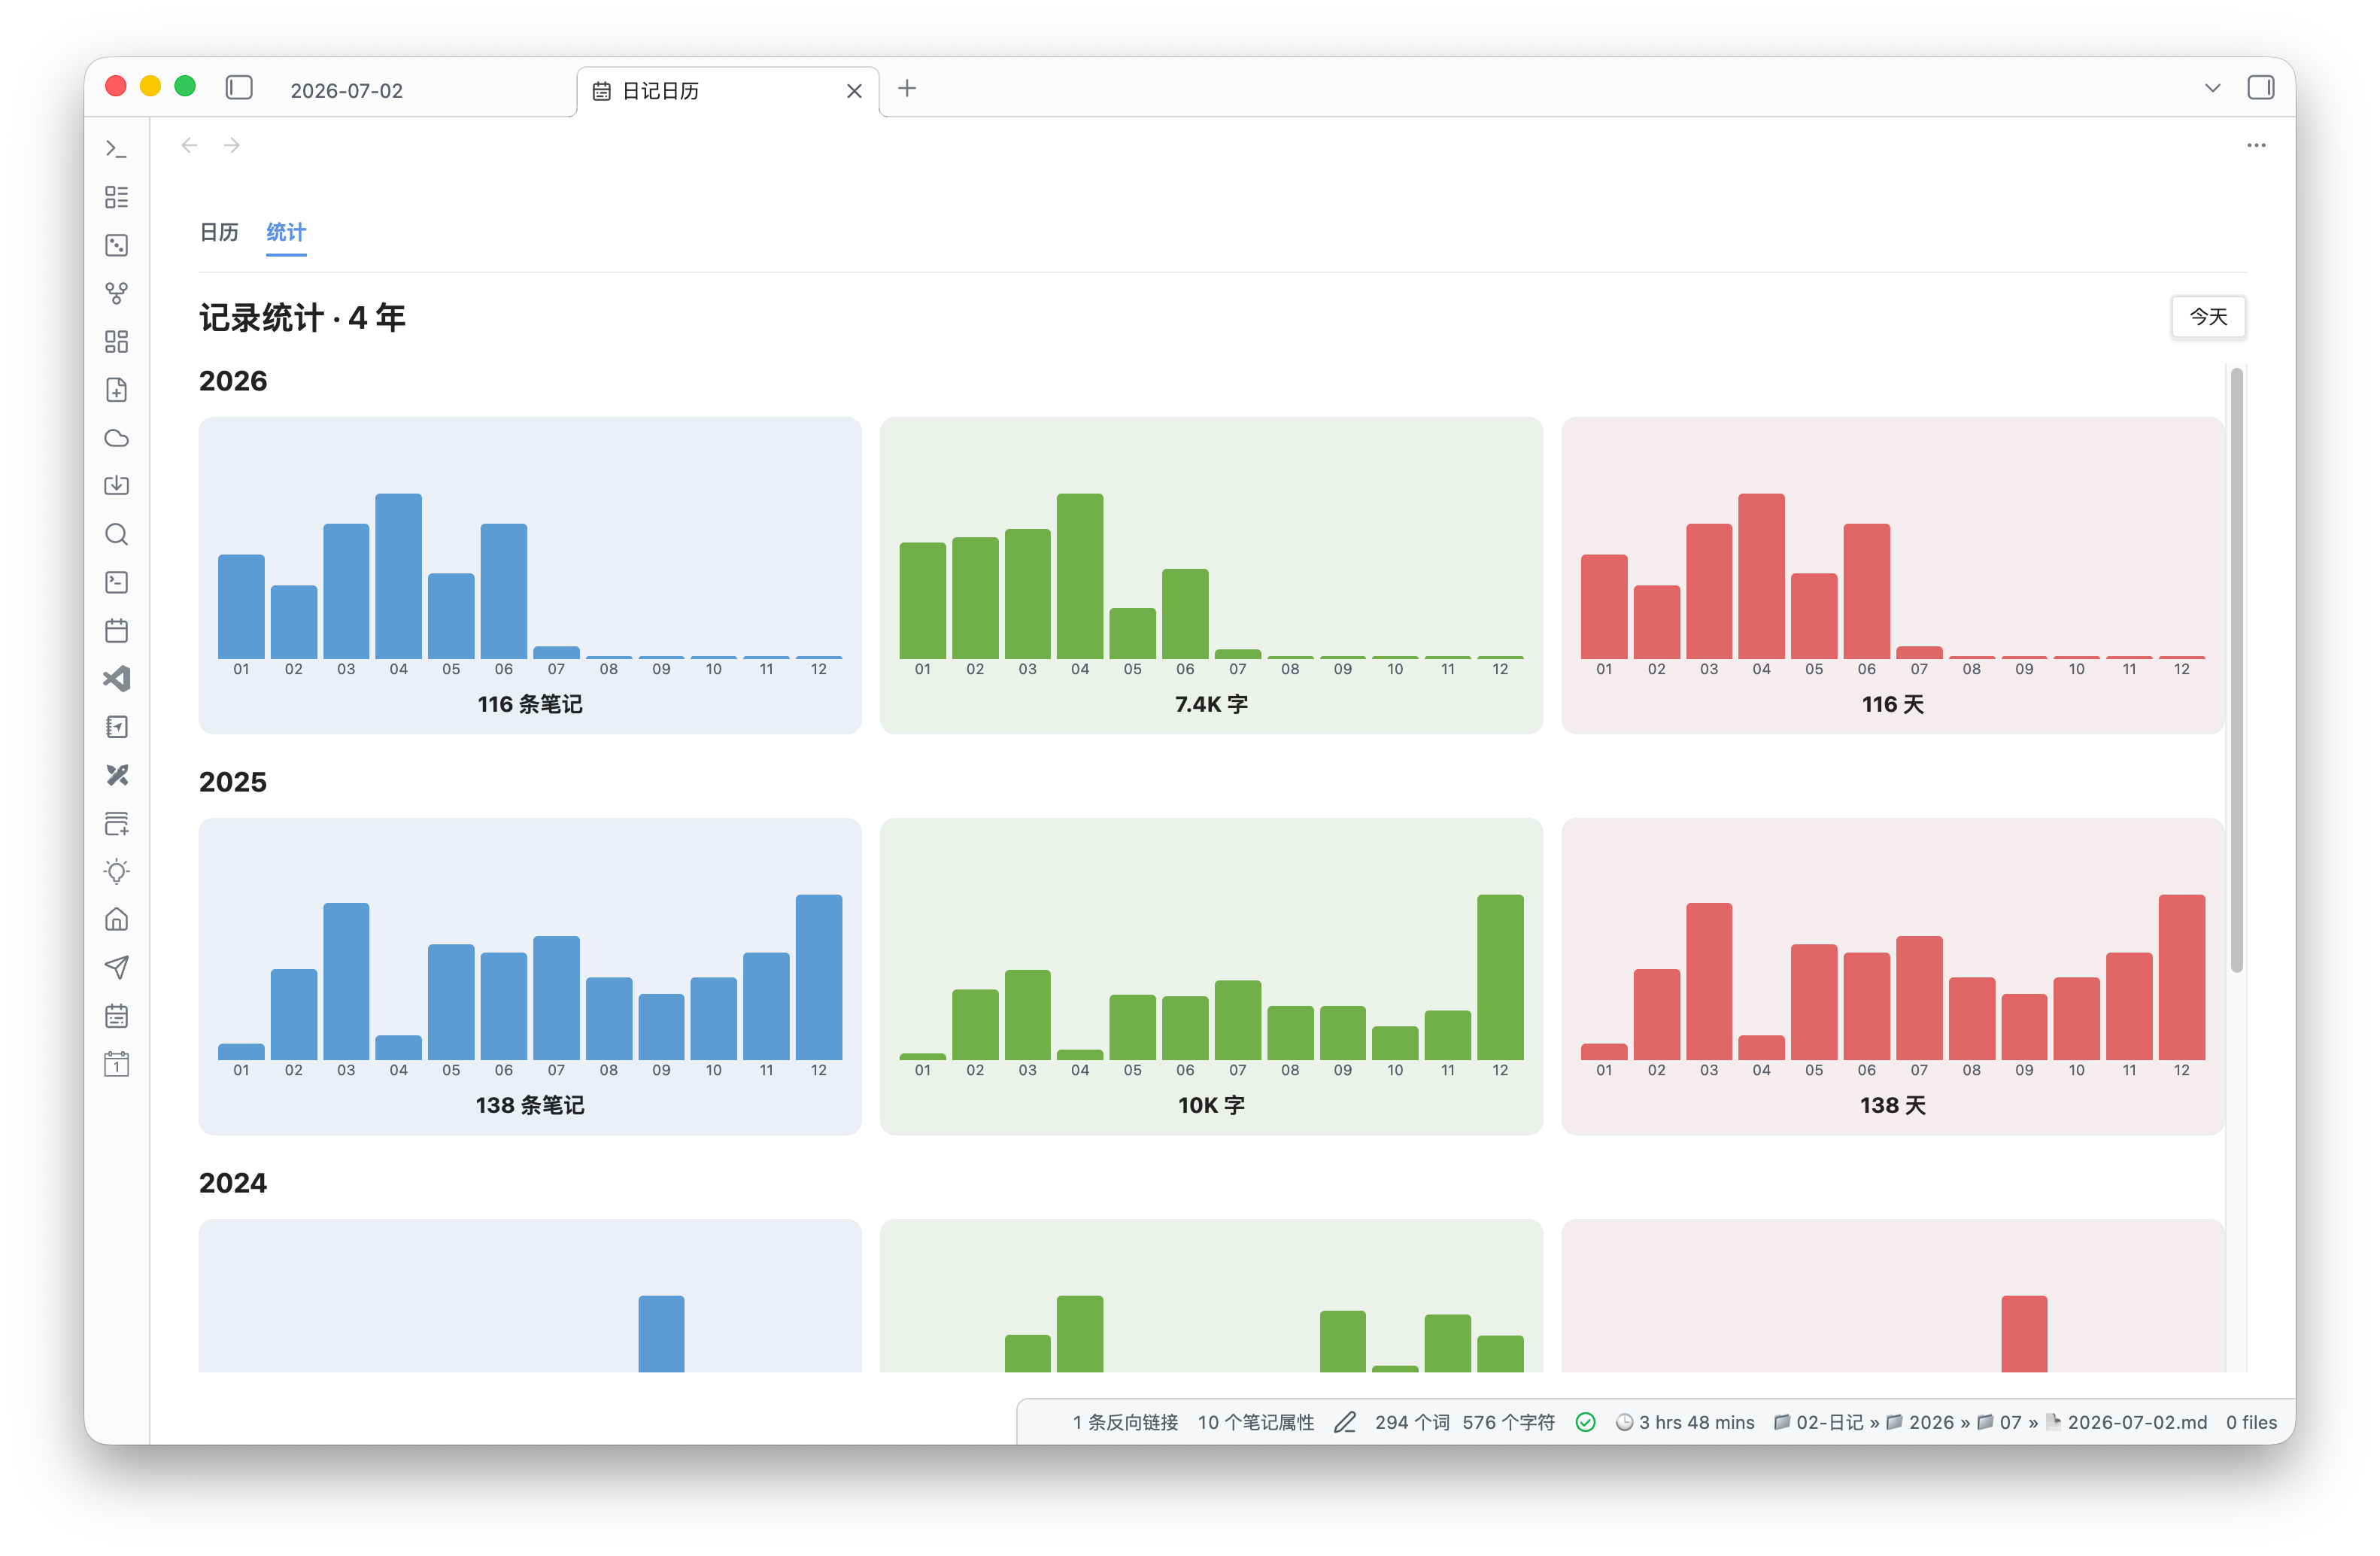Click the 3 hrs 48 mins status entry
Screen dimensions: 2380x1556
[1686, 1422]
